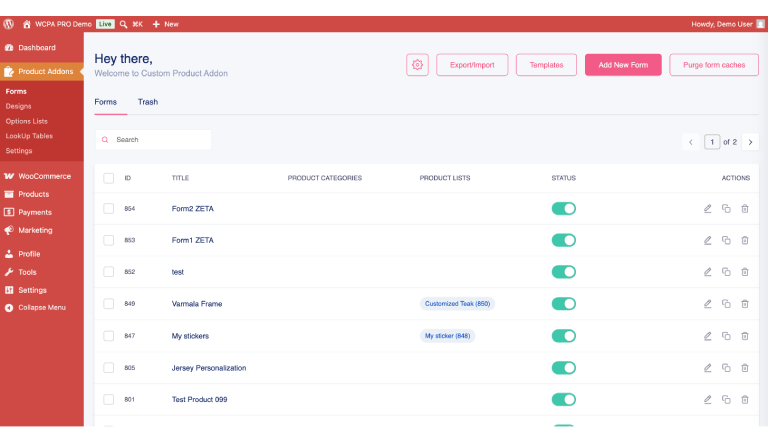Open the form settings gear icon

pyautogui.click(x=417, y=65)
